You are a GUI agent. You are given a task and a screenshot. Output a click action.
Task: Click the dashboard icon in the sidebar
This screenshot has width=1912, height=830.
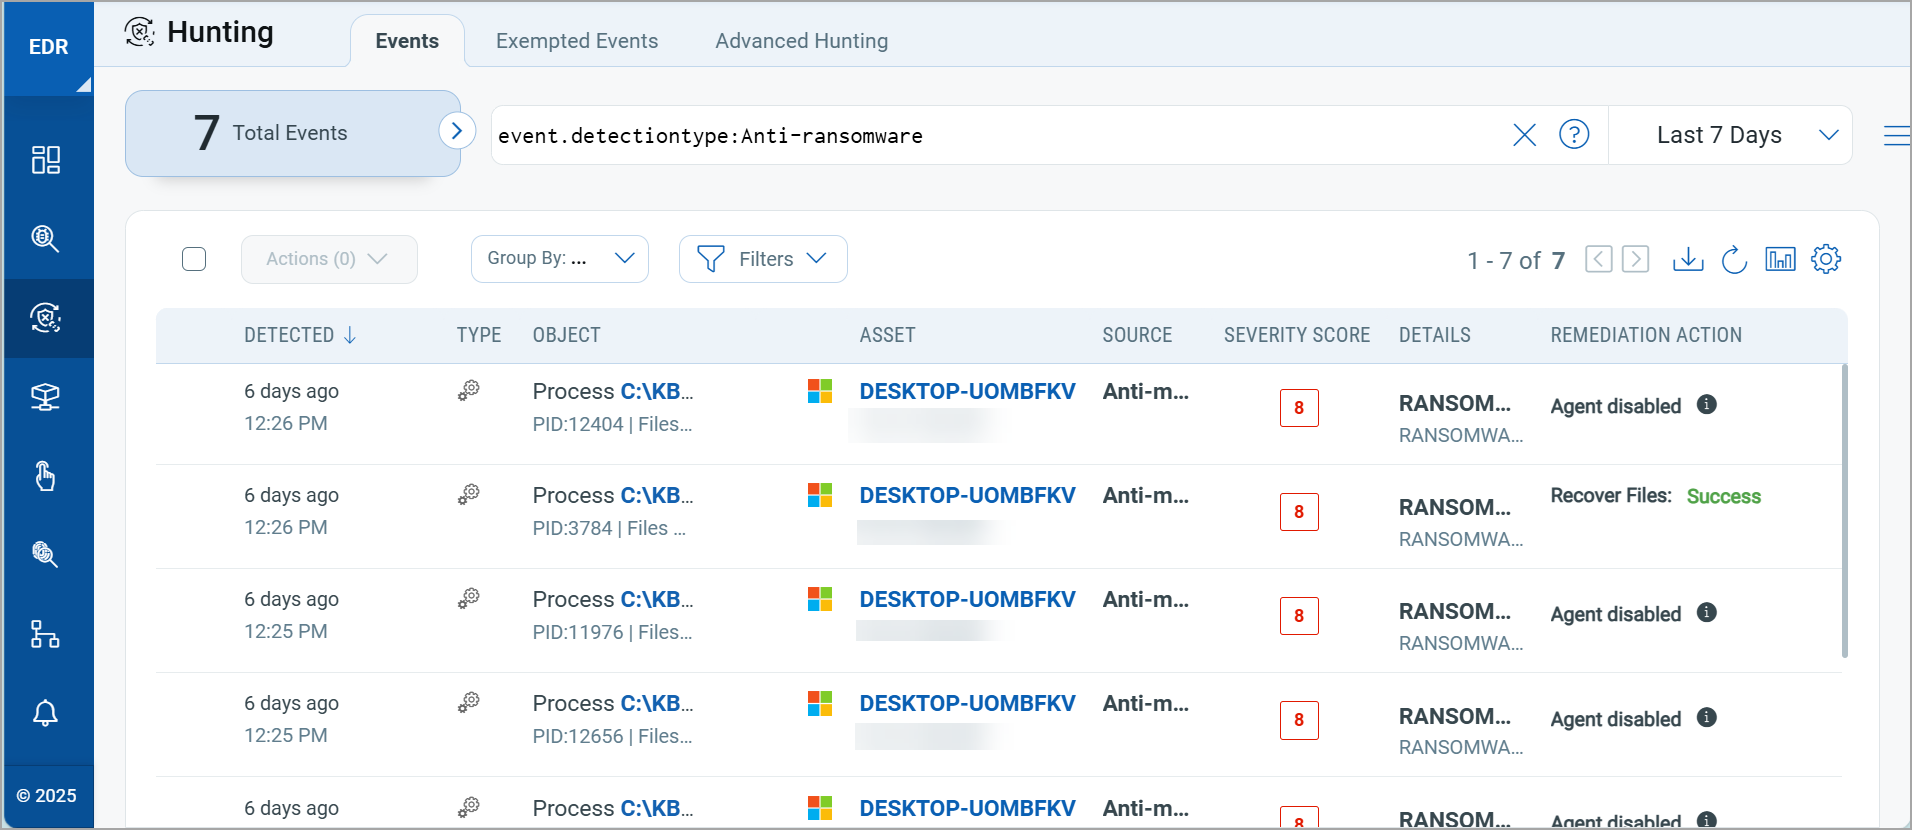click(46, 160)
